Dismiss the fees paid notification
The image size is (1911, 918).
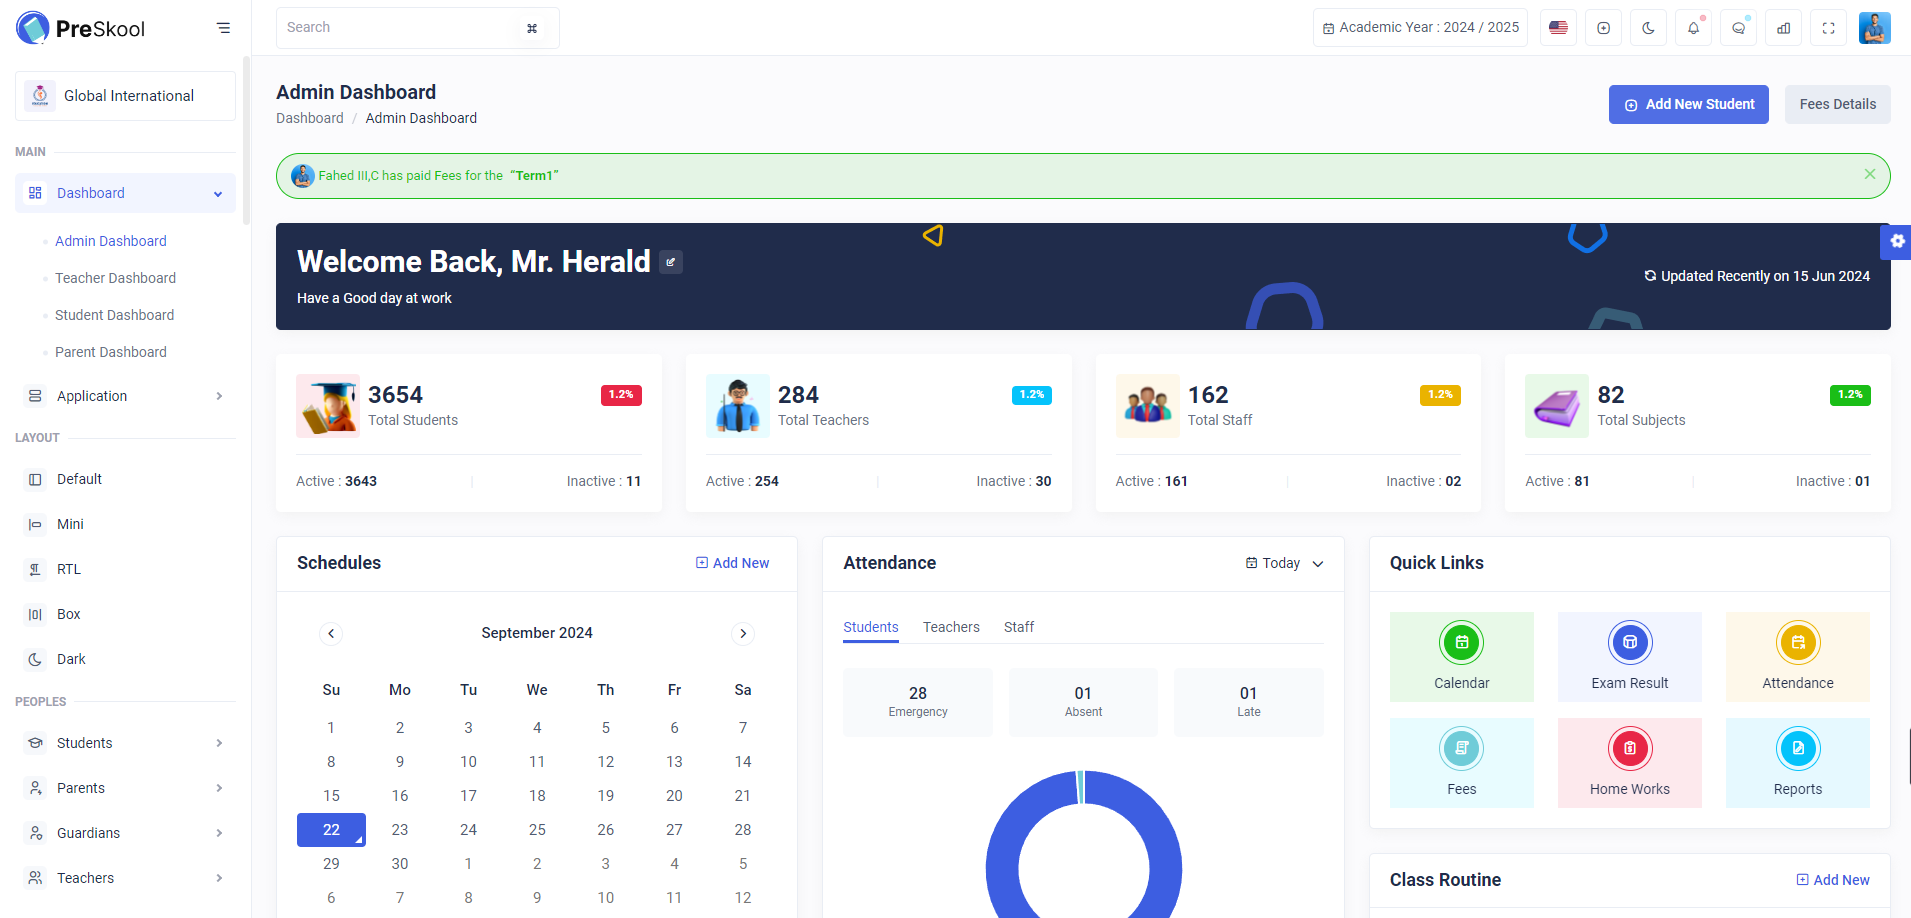pos(1869,174)
